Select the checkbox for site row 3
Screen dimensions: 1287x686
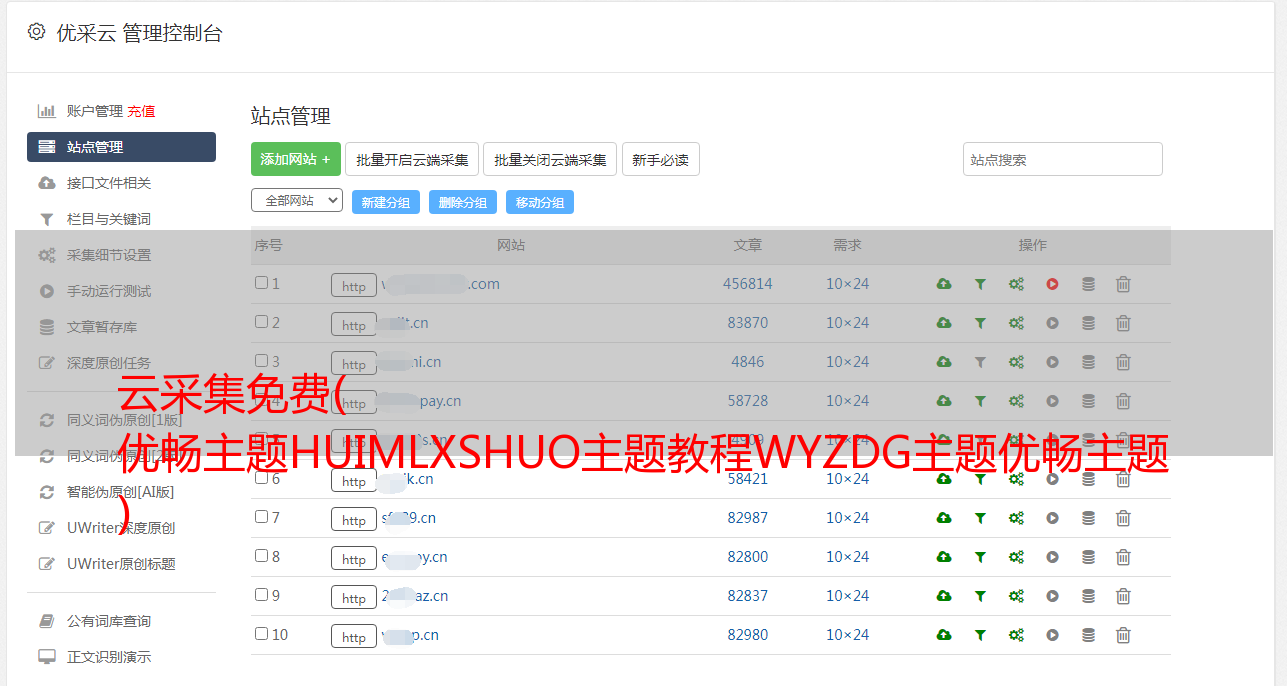pos(261,361)
